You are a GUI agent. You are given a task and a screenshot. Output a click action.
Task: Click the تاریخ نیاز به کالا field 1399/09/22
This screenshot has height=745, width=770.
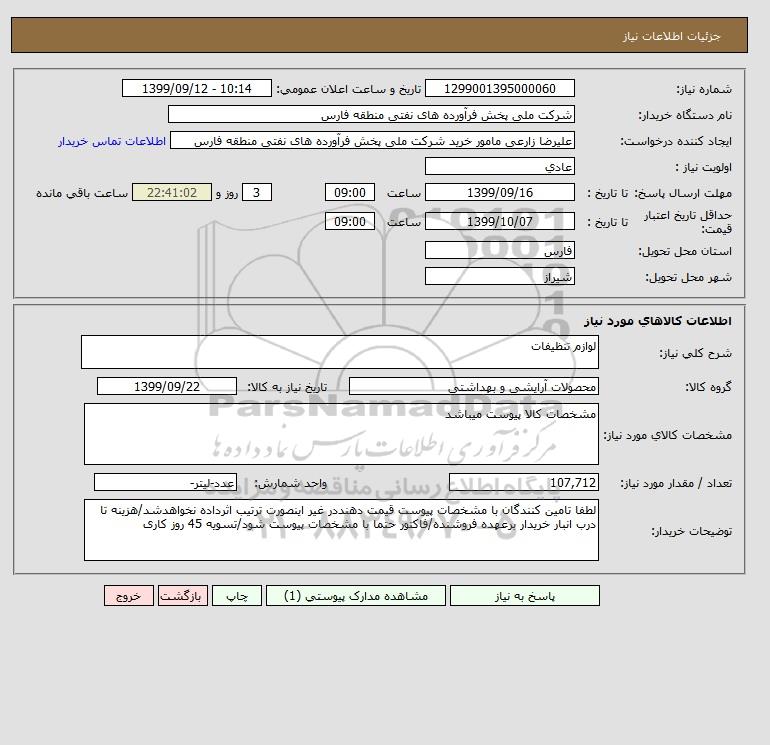[167, 386]
